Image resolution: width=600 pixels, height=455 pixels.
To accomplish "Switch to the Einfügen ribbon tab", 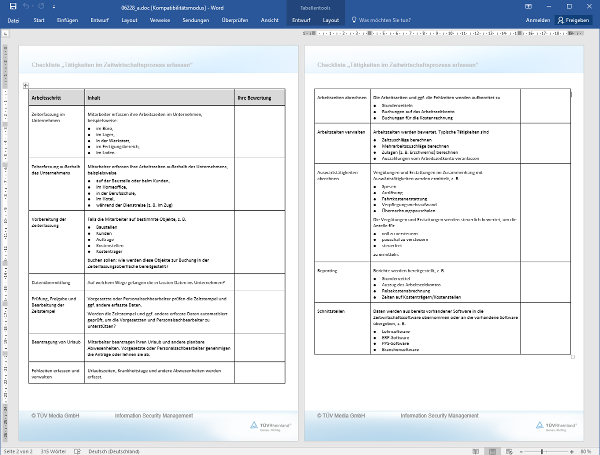I will click(68, 19).
